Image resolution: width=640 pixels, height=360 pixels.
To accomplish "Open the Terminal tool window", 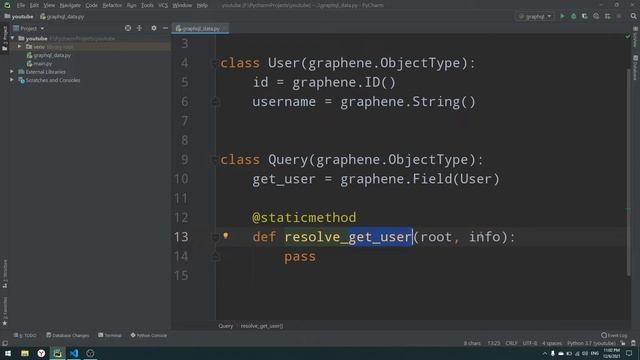I will pyautogui.click(x=110, y=335).
